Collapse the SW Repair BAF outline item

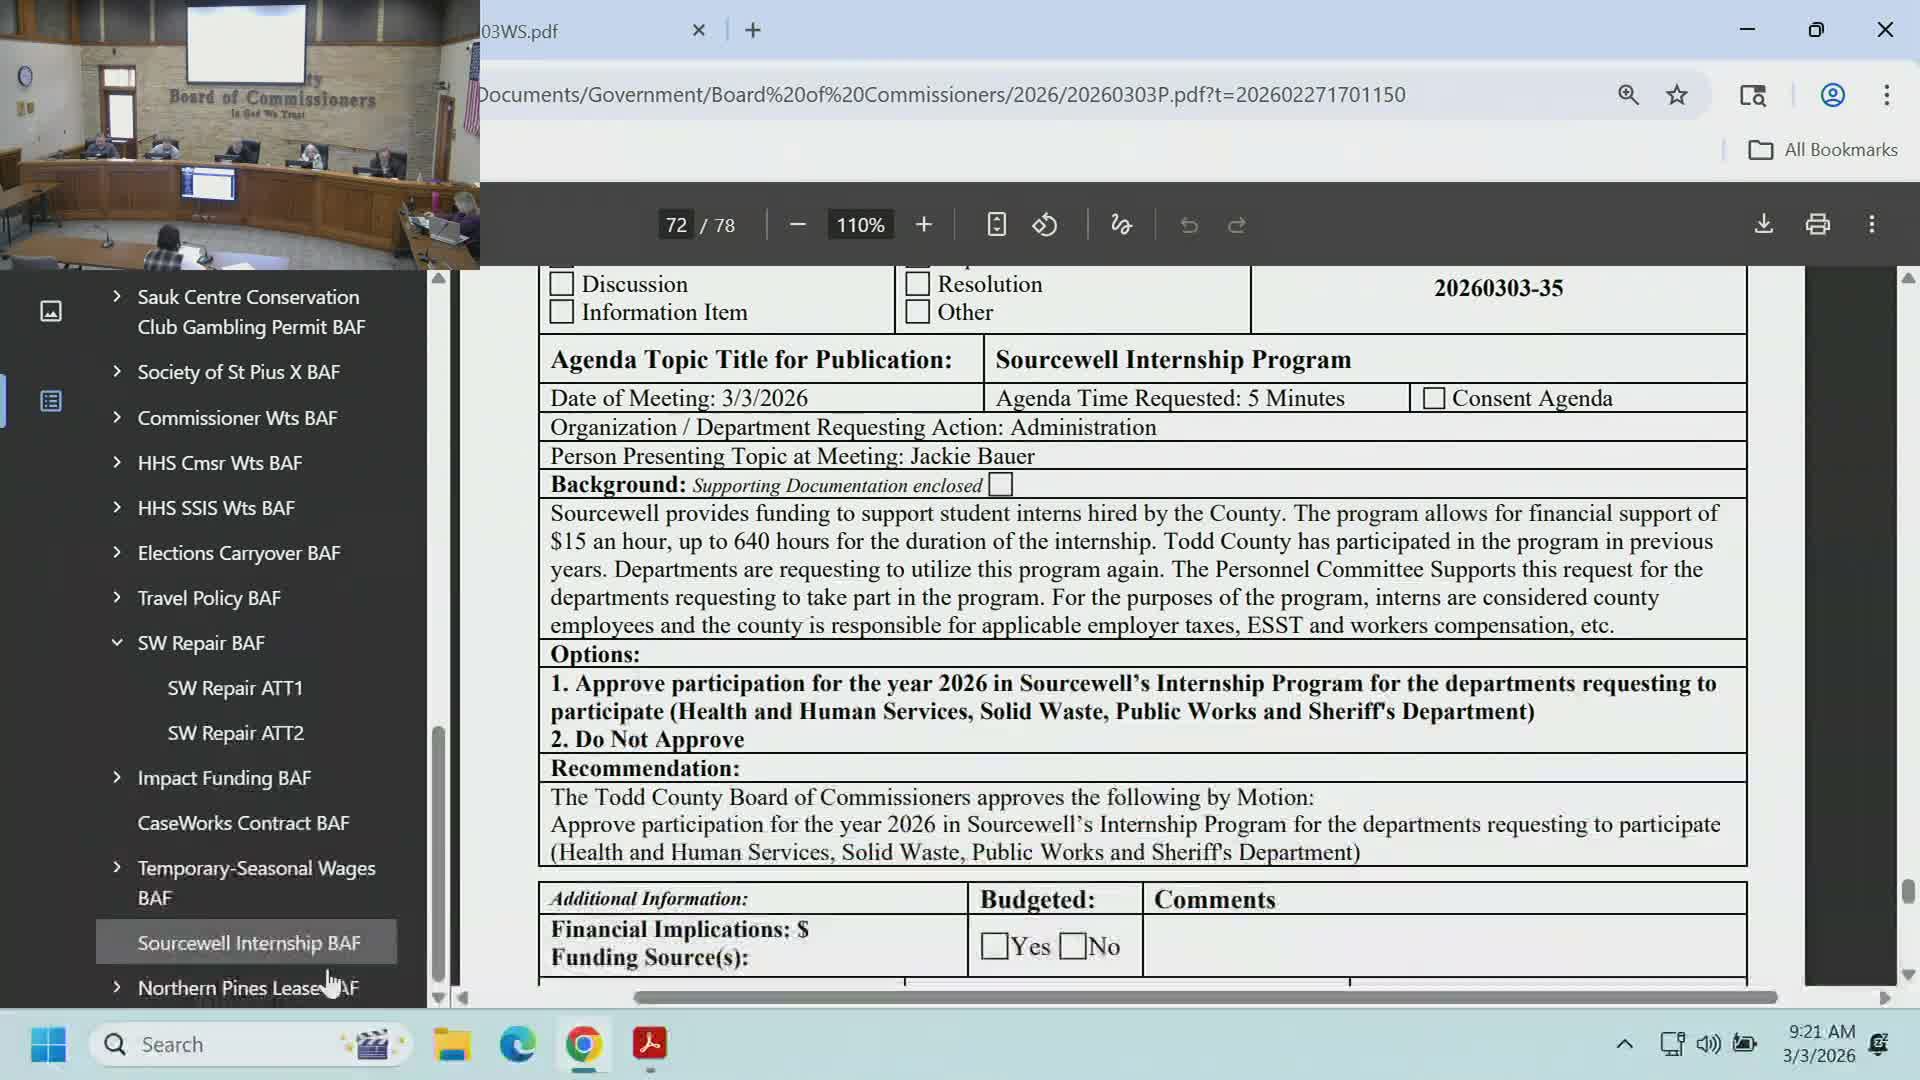pyautogui.click(x=117, y=643)
